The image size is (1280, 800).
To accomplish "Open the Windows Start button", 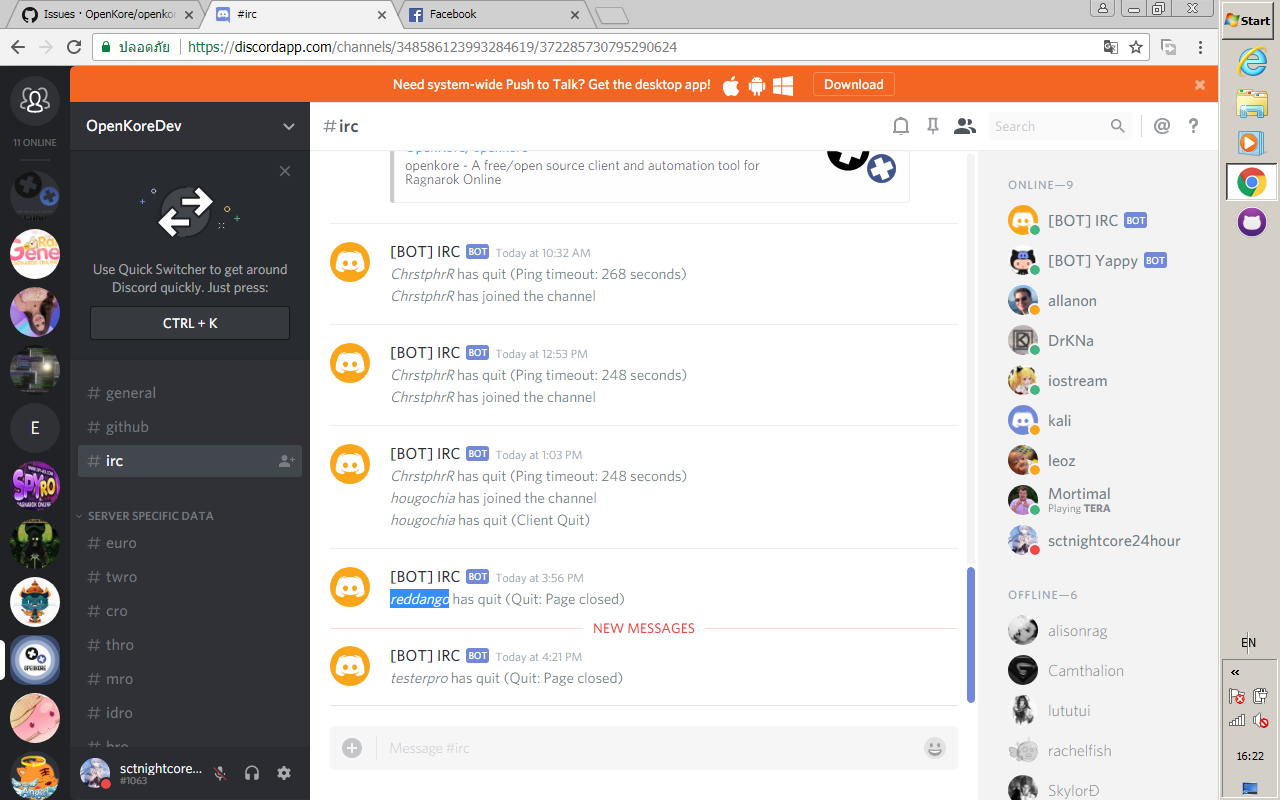I will (1247, 19).
